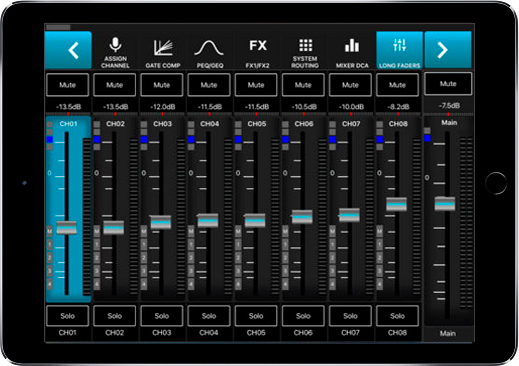Mute the Main output

[448, 84]
